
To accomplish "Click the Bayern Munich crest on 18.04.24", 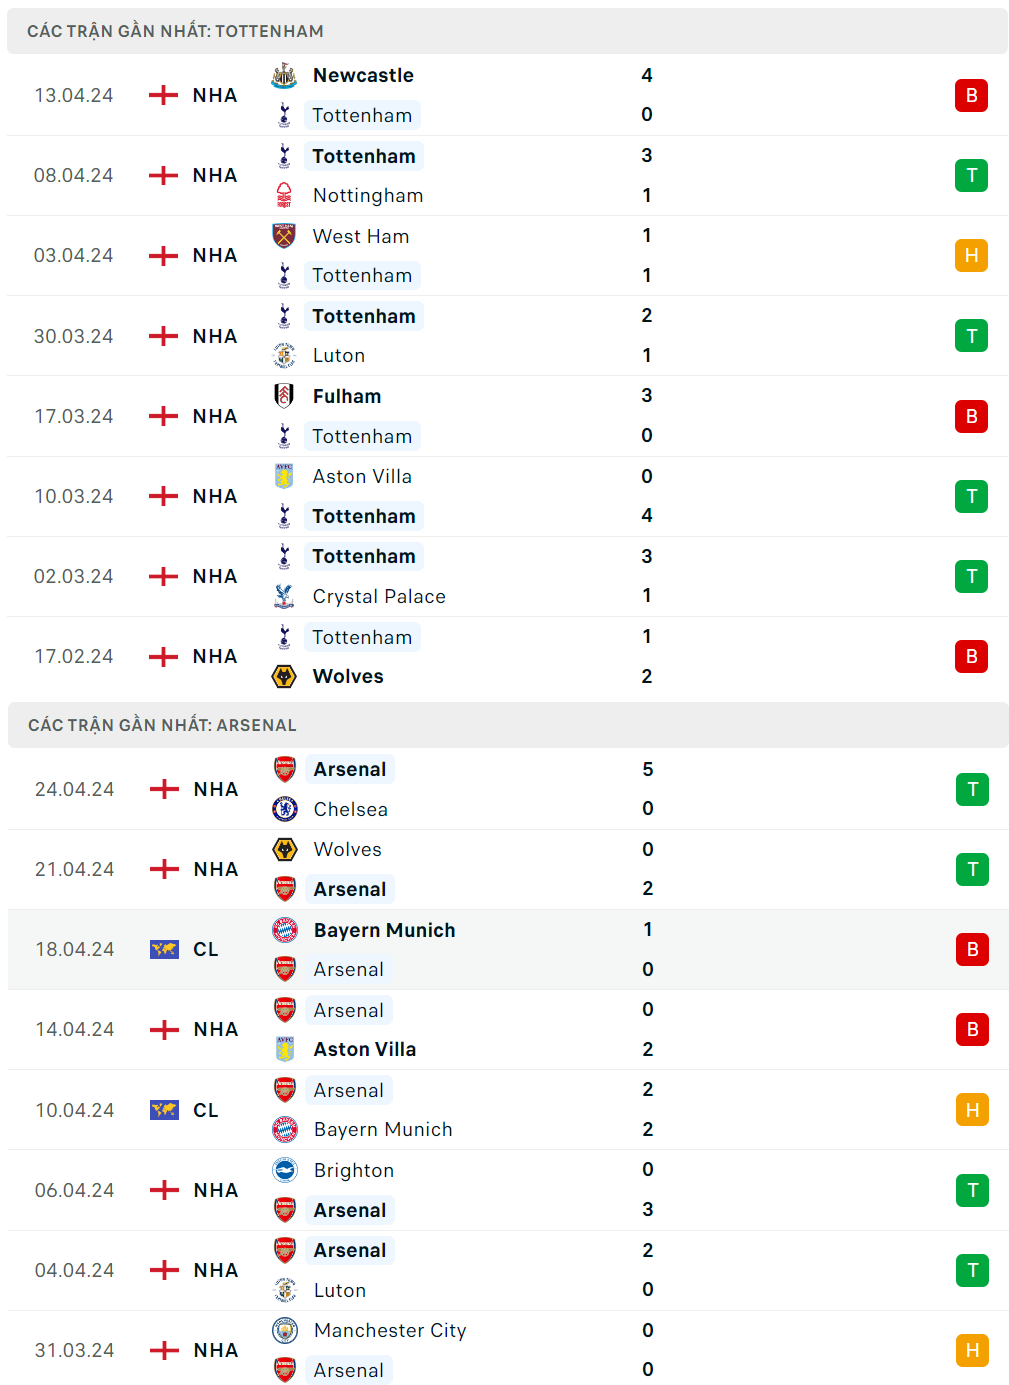I will (285, 930).
